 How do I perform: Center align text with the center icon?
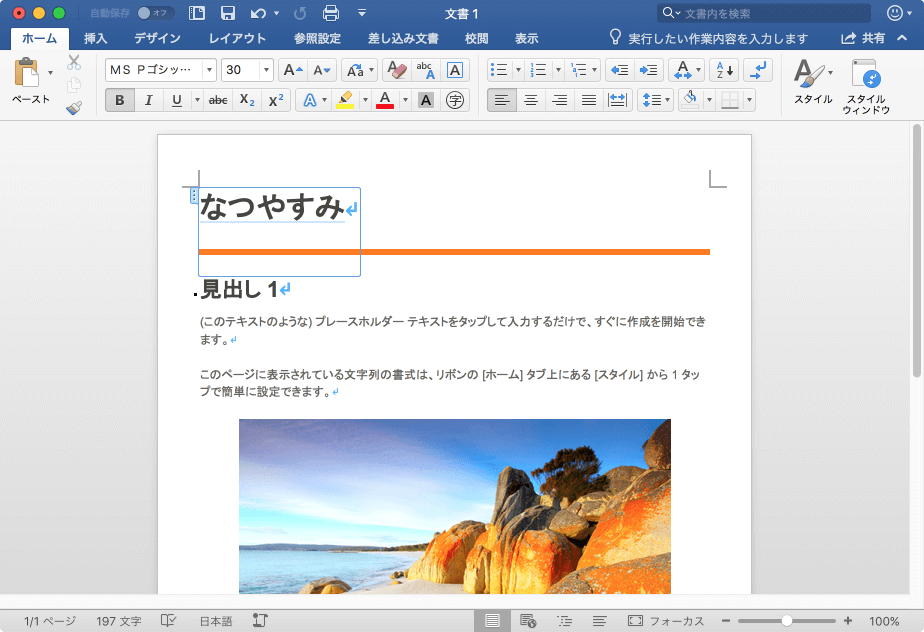(531, 100)
